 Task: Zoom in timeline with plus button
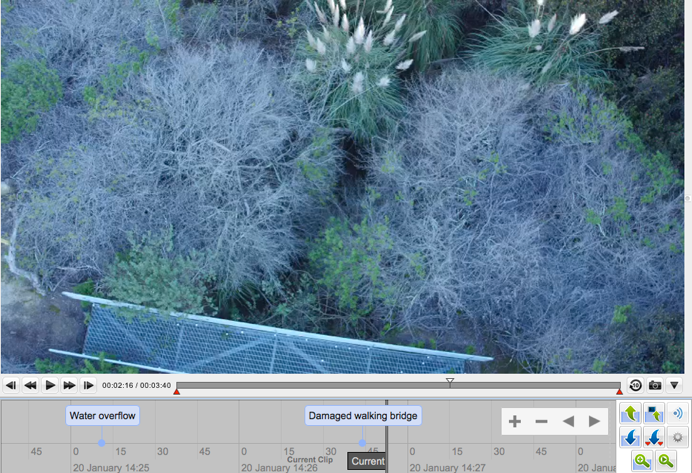(515, 421)
